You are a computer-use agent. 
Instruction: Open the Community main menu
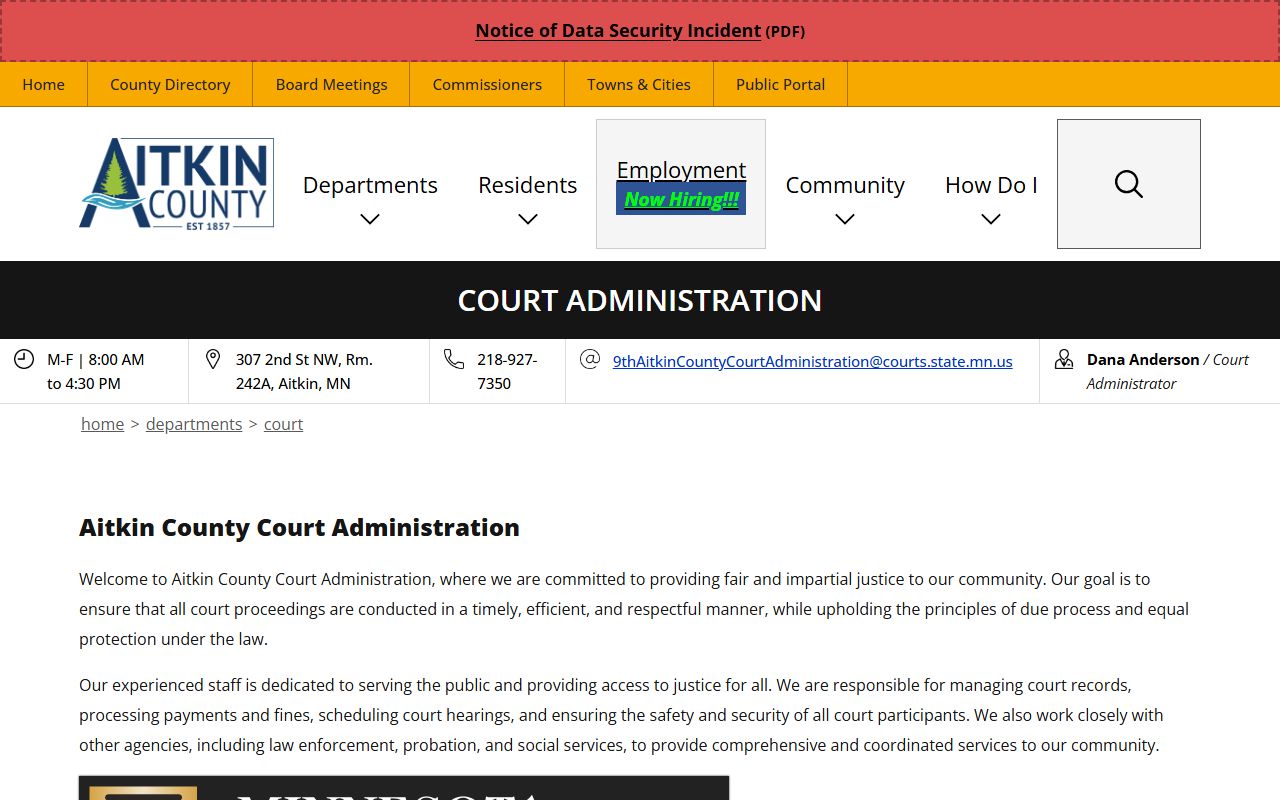point(845,185)
